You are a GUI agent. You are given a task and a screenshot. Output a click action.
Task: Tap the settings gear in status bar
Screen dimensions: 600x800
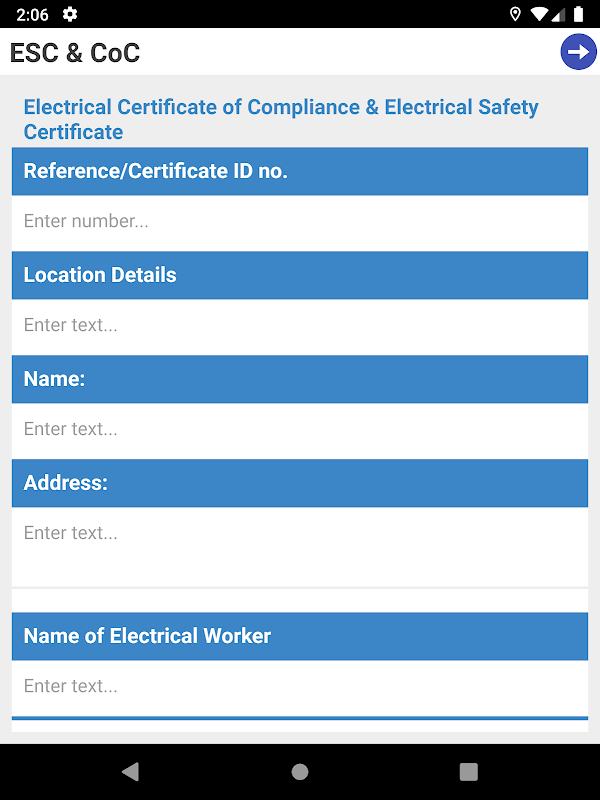69,14
